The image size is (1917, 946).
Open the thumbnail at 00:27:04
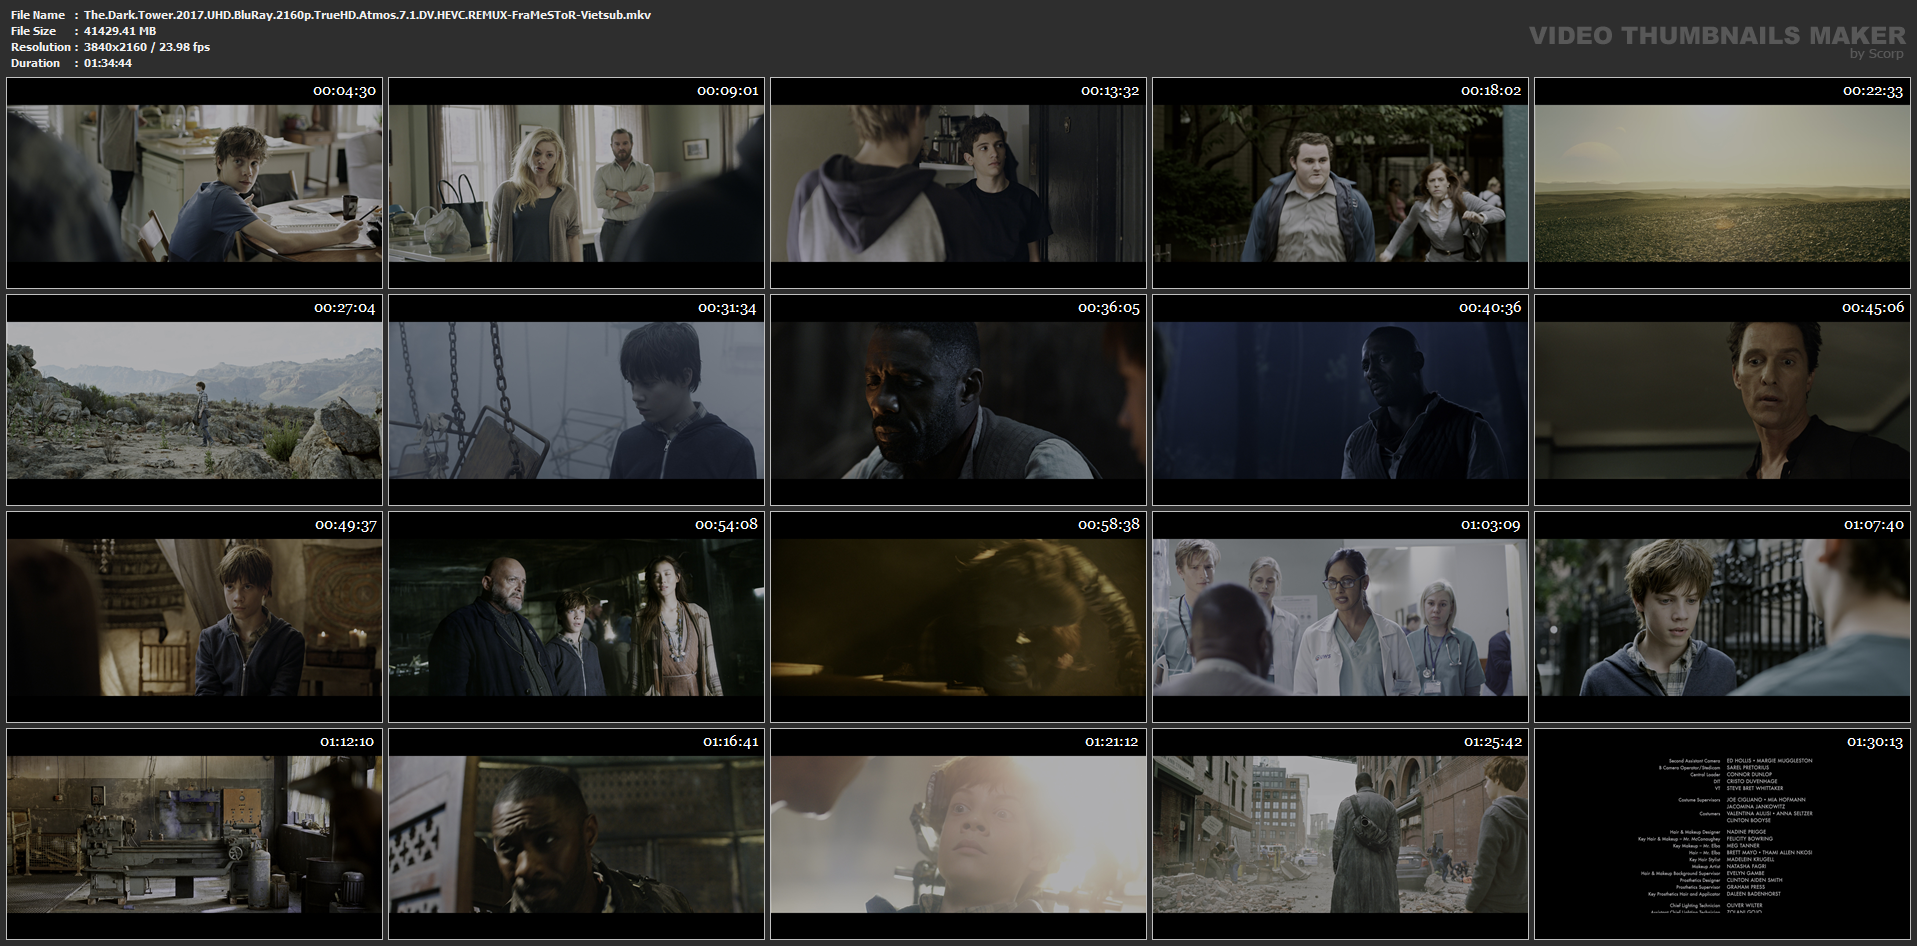click(194, 400)
